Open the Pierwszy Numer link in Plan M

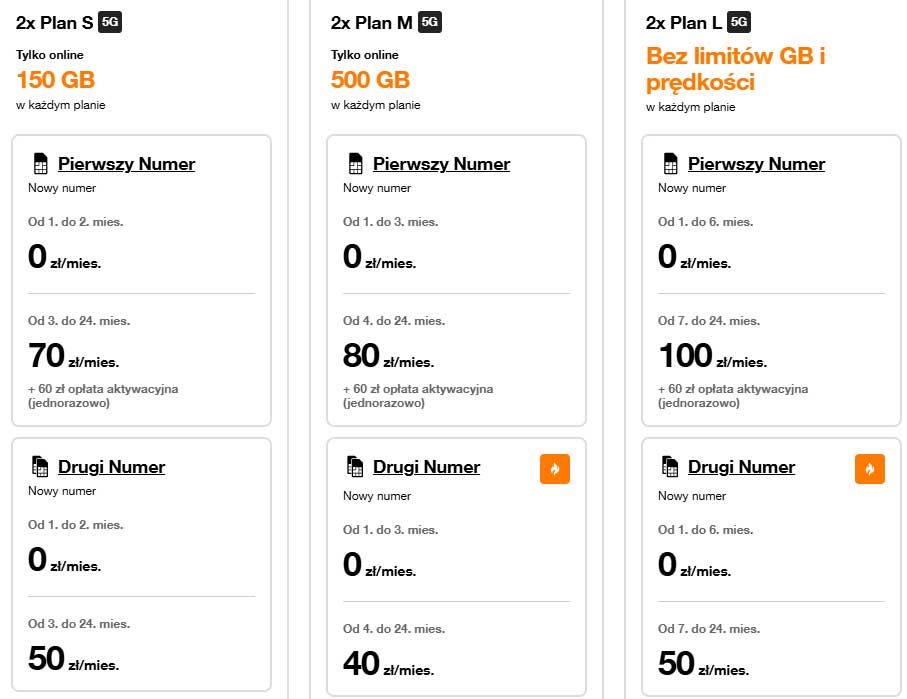click(440, 163)
